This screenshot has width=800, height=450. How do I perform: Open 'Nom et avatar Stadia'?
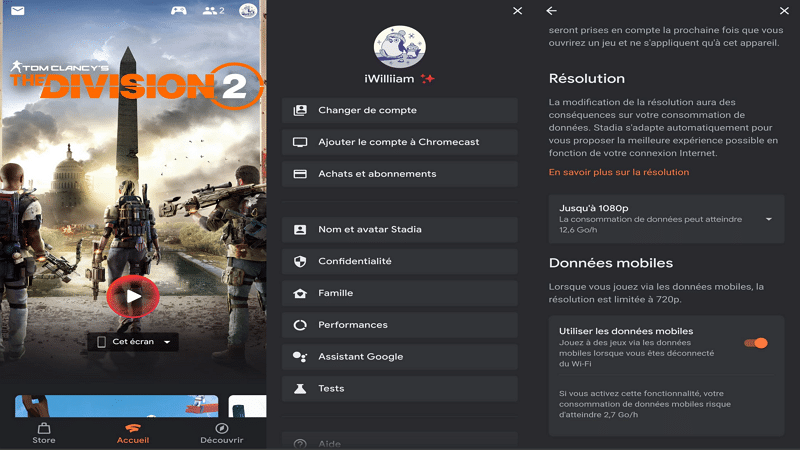(399, 230)
